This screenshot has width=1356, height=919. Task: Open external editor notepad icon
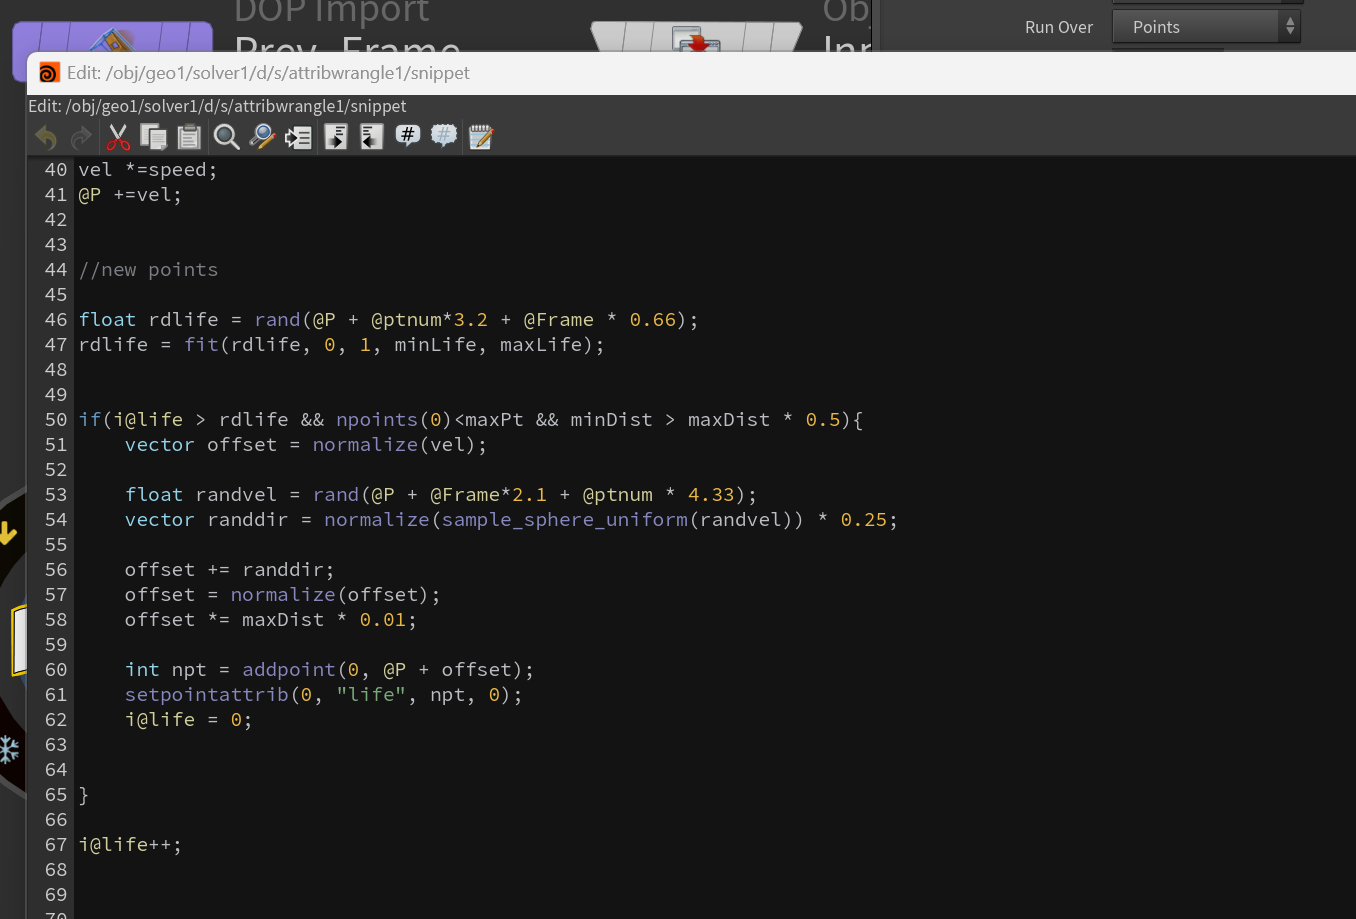pyautogui.click(x=481, y=137)
